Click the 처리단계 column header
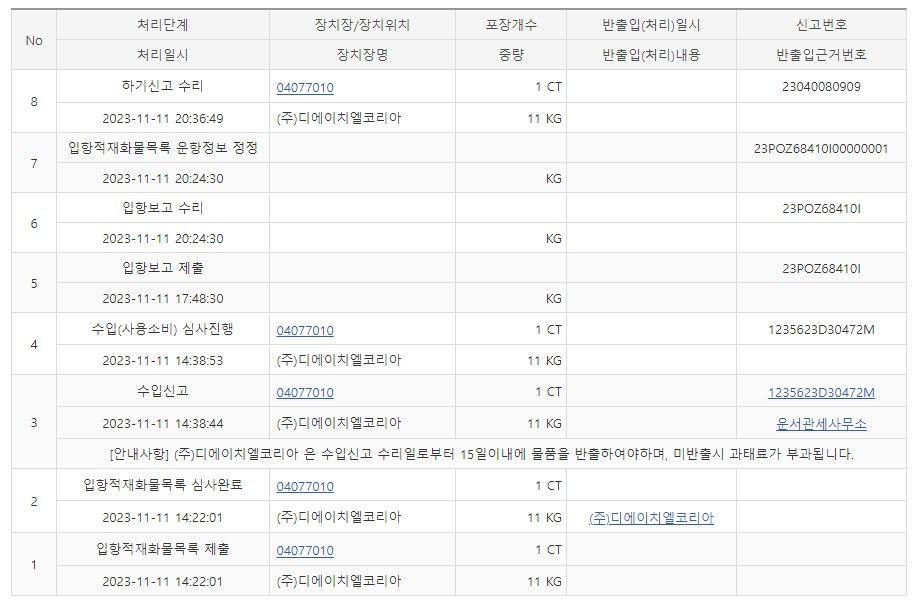Screen dimensions: 913x601 coord(162,25)
